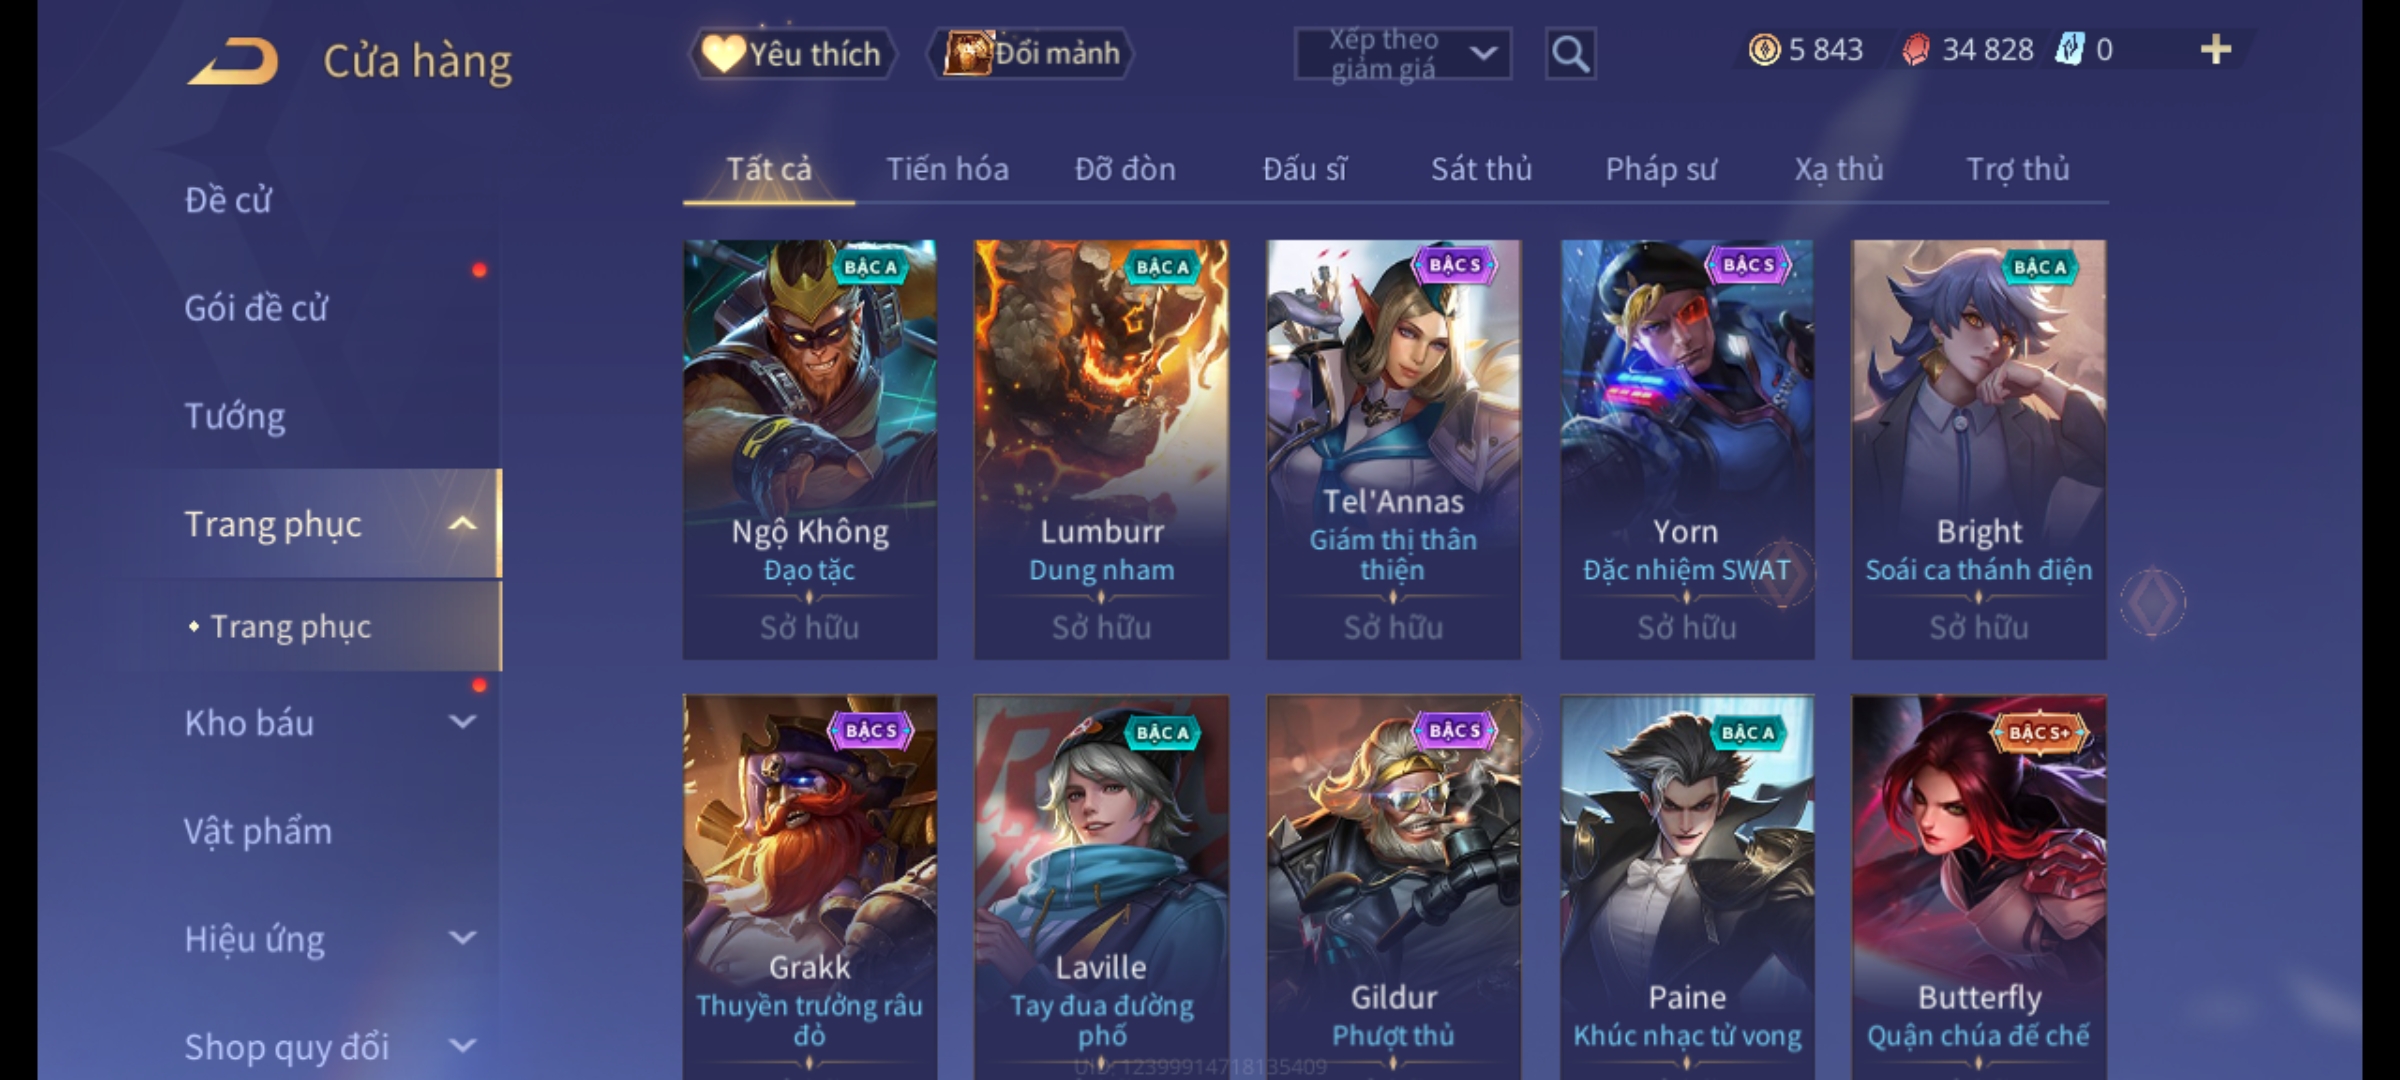Tap the blue voucher currency icon
Image resolution: width=2400 pixels, height=1080 pixels.
(x=2068, y=50)
